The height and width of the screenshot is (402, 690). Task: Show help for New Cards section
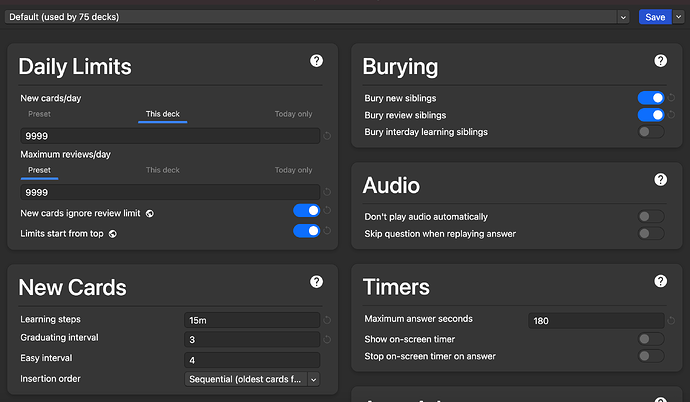point(316,283)
